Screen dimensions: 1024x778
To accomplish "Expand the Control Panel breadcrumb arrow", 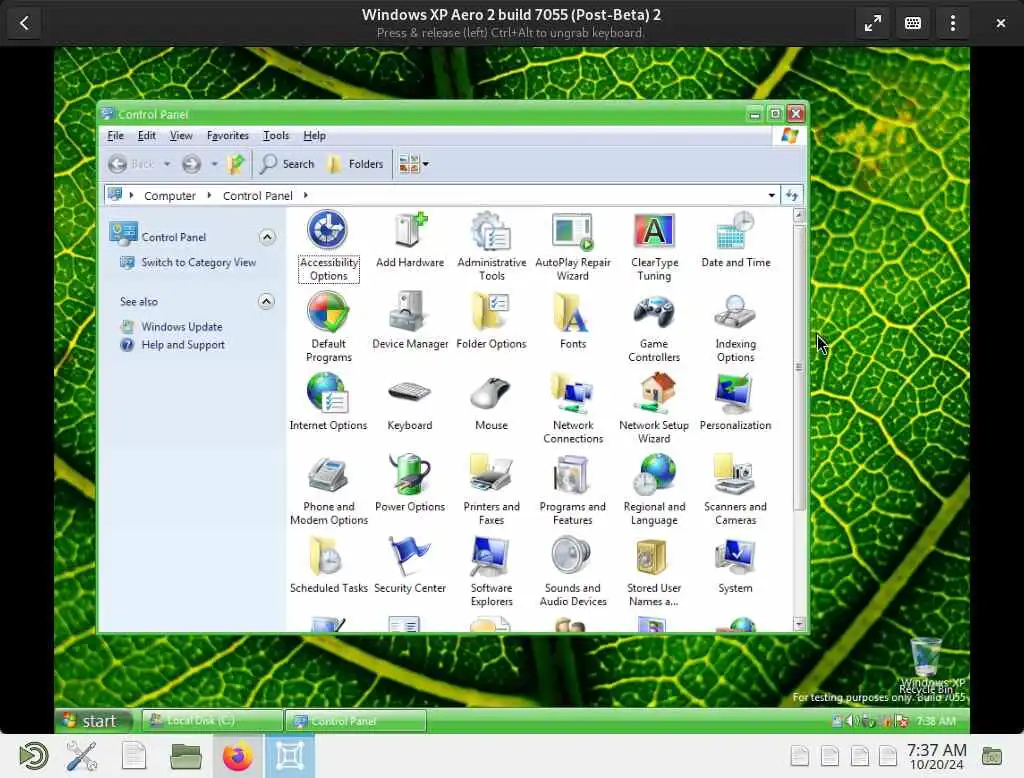I will [x=305, y=195].
